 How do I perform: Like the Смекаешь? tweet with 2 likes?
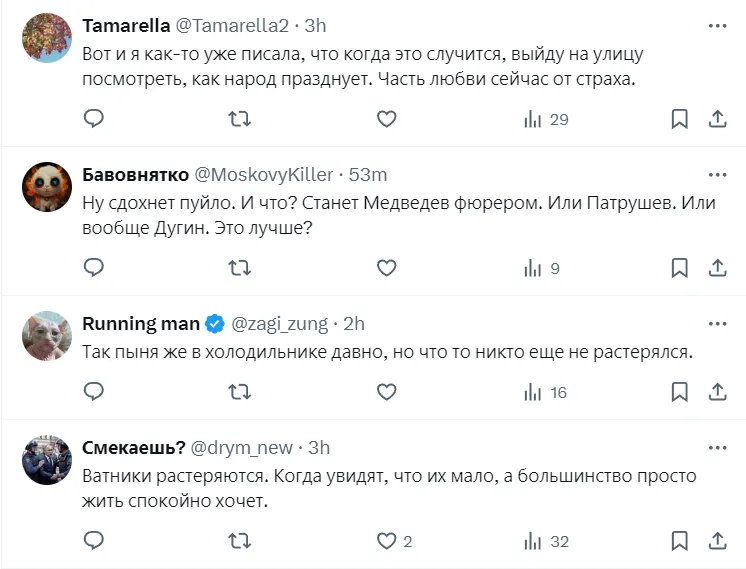click(x=387, y=541)
